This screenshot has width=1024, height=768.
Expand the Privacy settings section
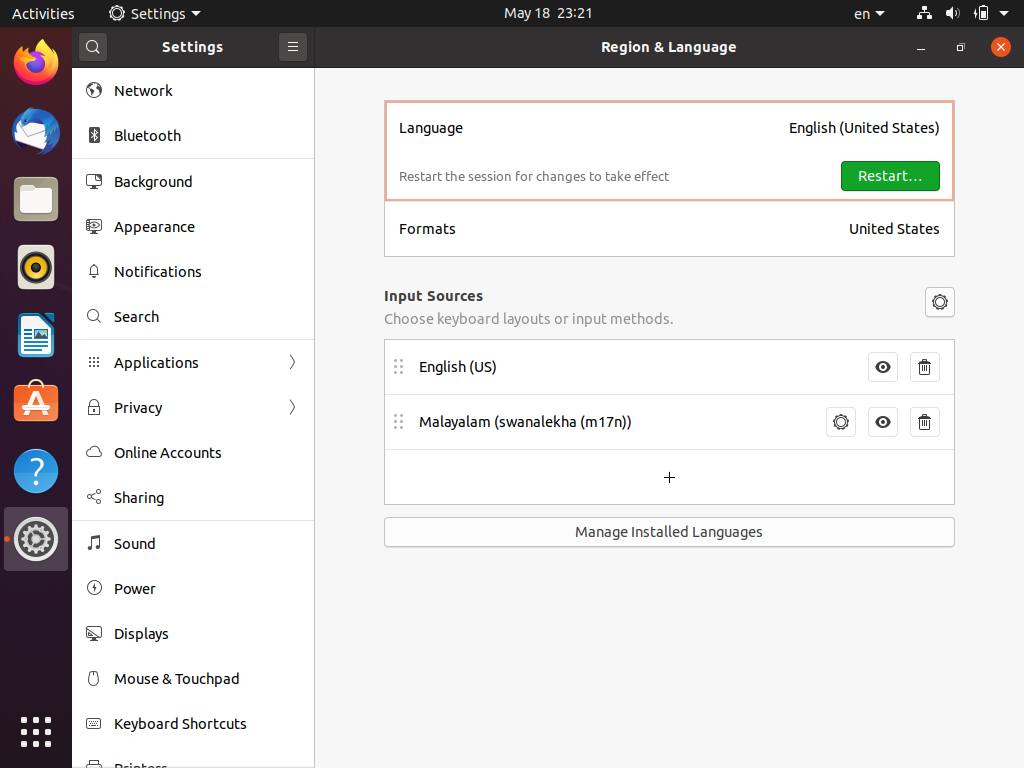coord(193,407)
